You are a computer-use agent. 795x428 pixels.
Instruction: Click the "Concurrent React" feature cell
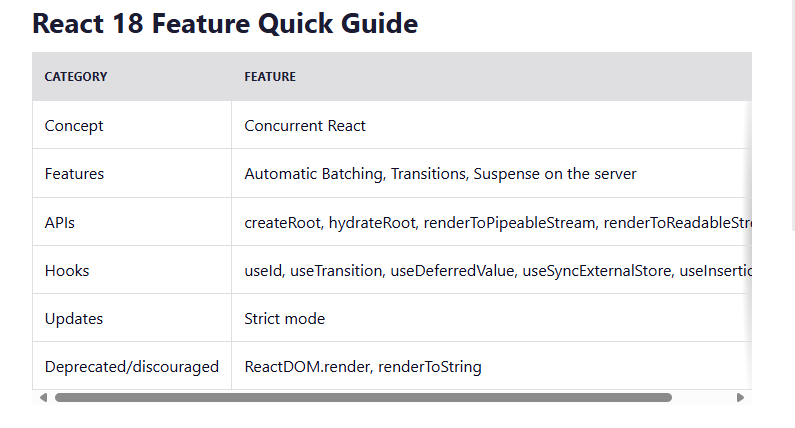pyautogui.click(x=305, y=126)
